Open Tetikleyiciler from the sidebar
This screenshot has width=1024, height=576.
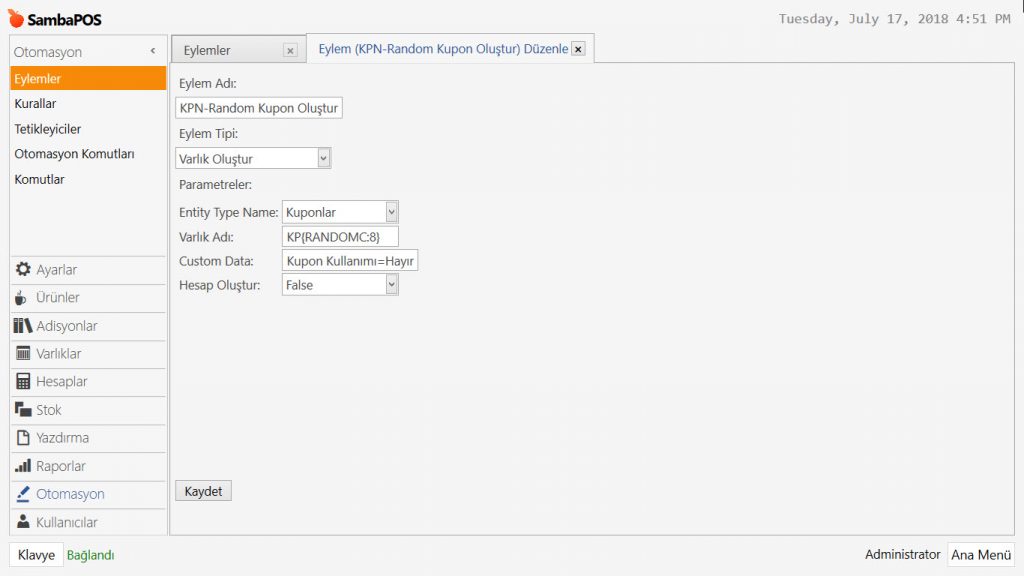pyautogui.click(x=48, y=129)
